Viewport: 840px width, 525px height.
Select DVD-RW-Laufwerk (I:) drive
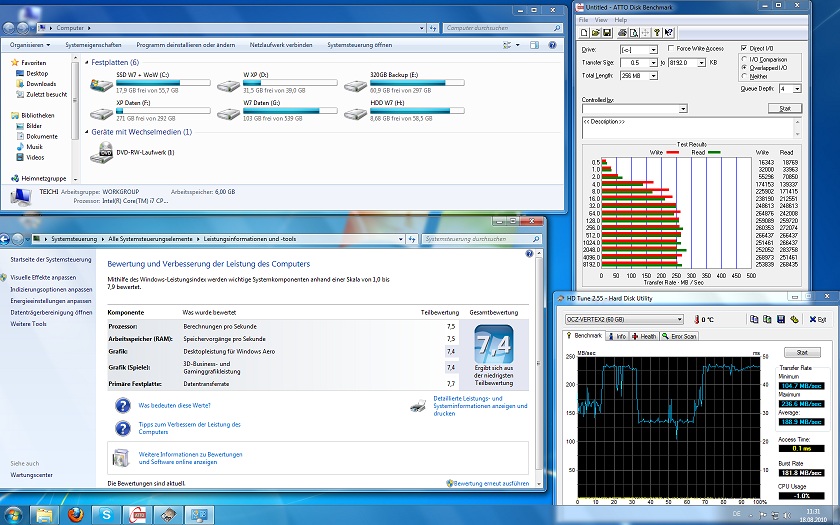click(x=133, y=153)
